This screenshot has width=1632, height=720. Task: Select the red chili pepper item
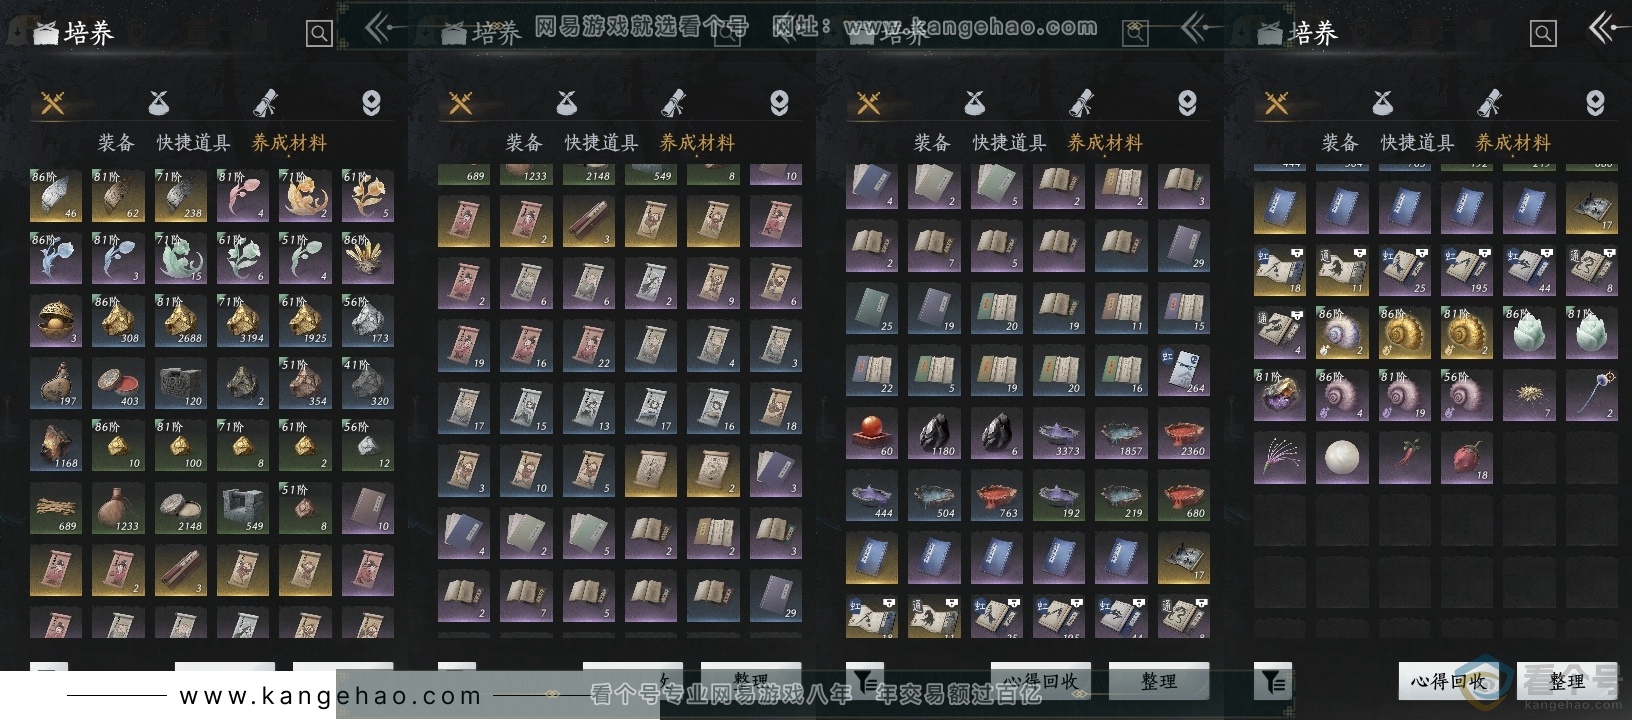[x=1404, y=458]
